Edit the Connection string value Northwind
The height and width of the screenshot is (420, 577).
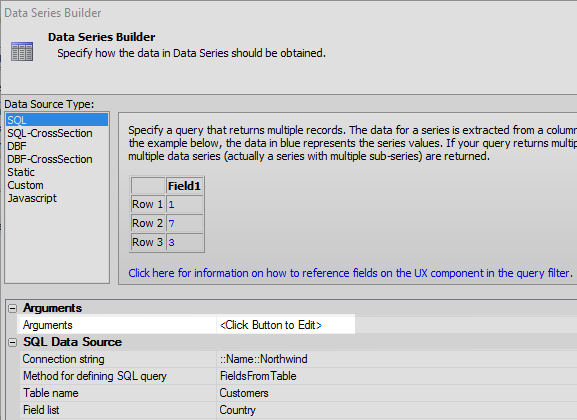tap(263, 359)
